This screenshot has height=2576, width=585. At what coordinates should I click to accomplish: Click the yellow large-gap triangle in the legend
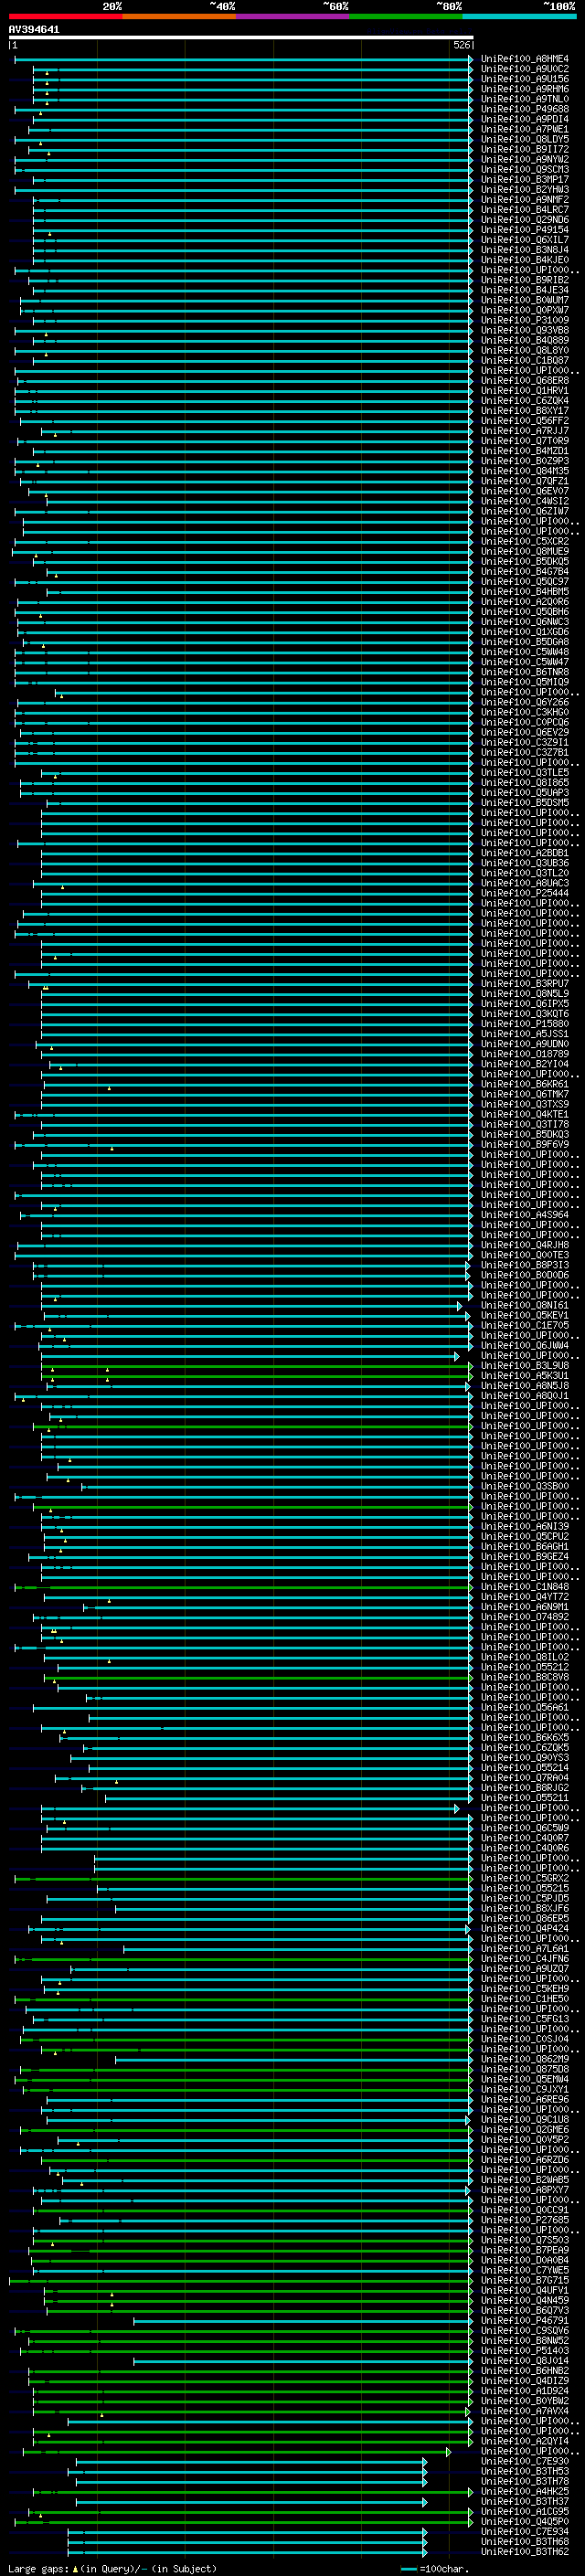point(75,2568)
